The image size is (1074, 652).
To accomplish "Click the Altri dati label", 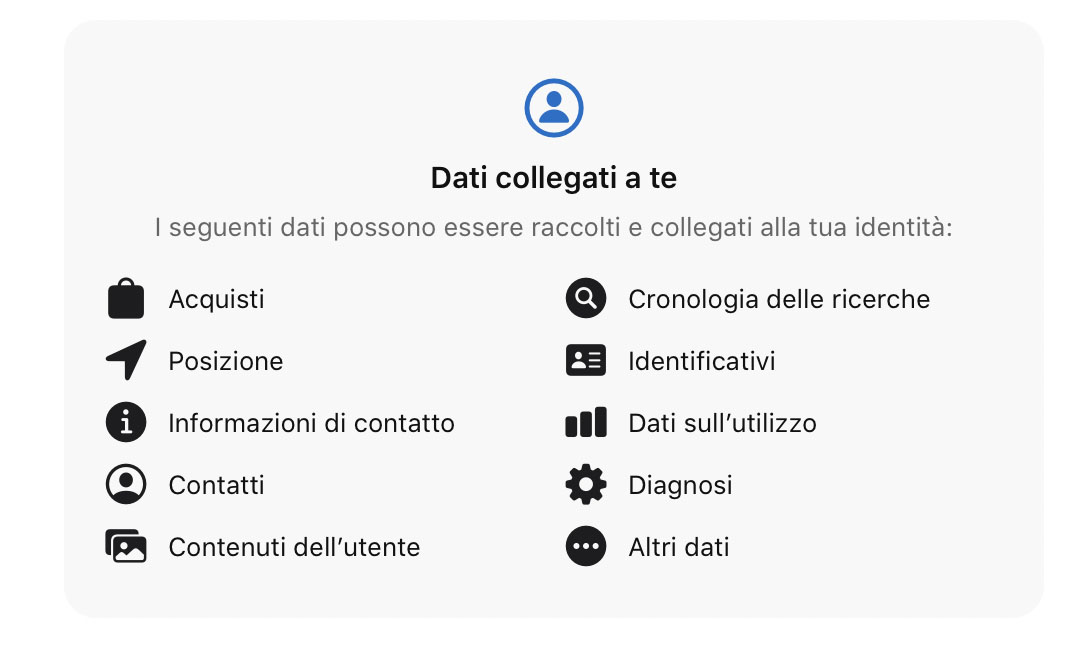I will pyautogui.click(x=679, y=547).
